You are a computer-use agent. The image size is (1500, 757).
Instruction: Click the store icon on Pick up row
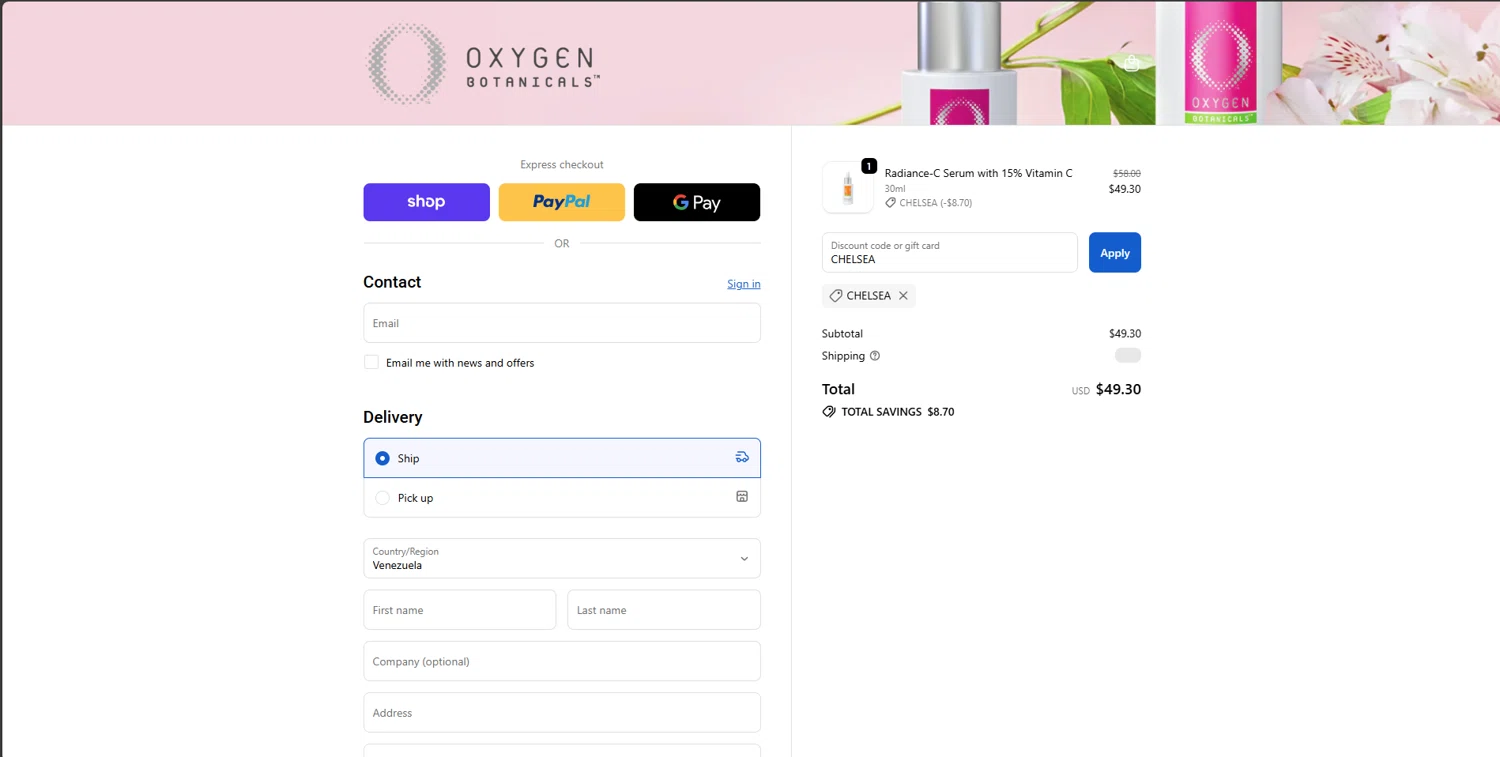tap(742, 497)
